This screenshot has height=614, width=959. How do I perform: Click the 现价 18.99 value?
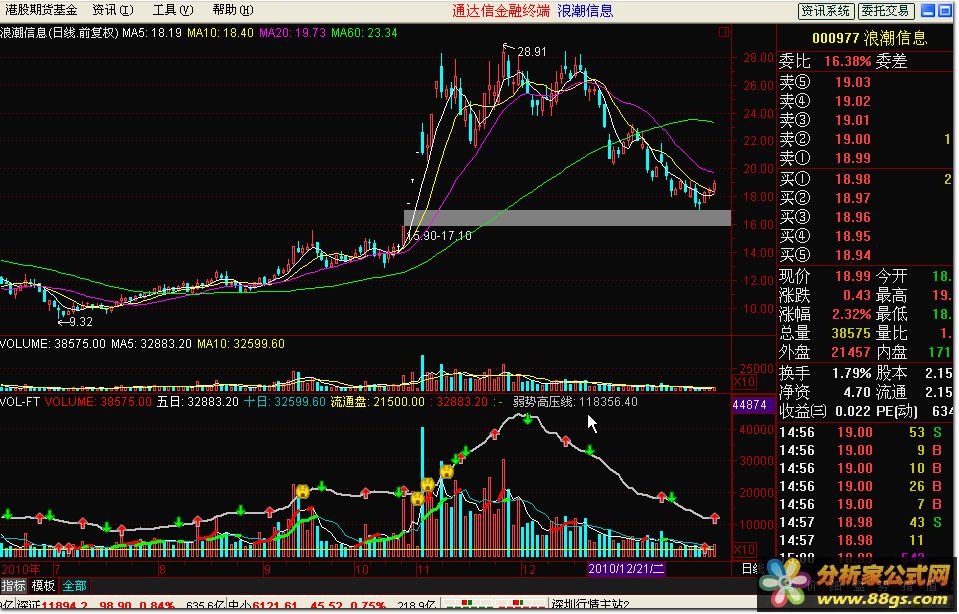click(853, 276)
